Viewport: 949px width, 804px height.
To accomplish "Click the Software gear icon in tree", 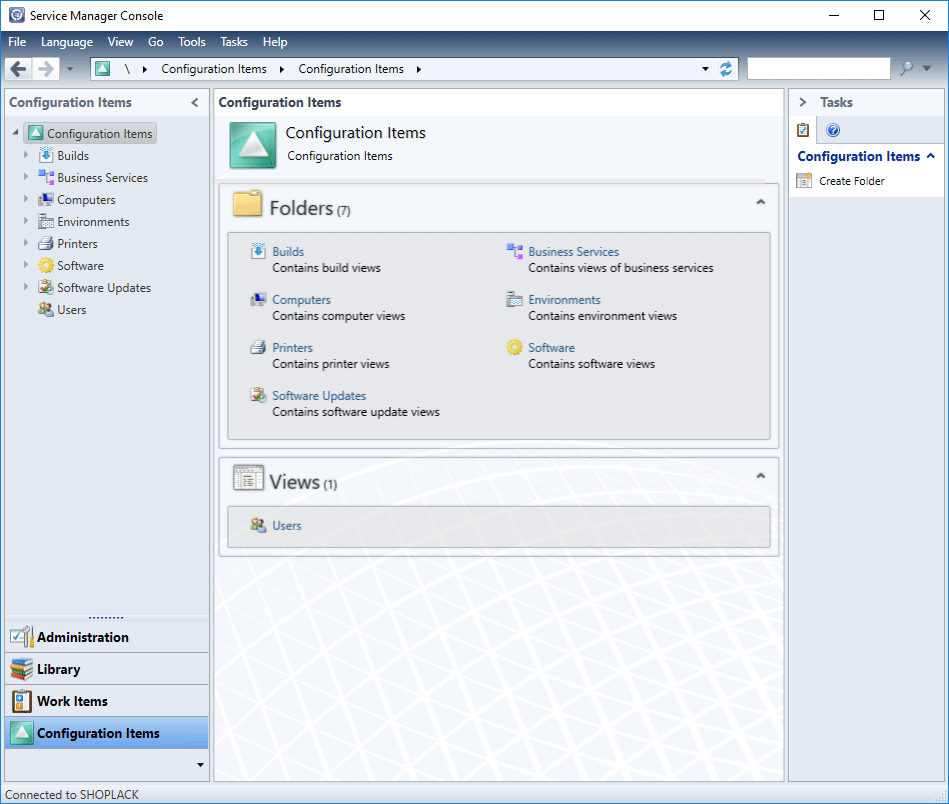I will pyautogui.click(x=46, y=266).
